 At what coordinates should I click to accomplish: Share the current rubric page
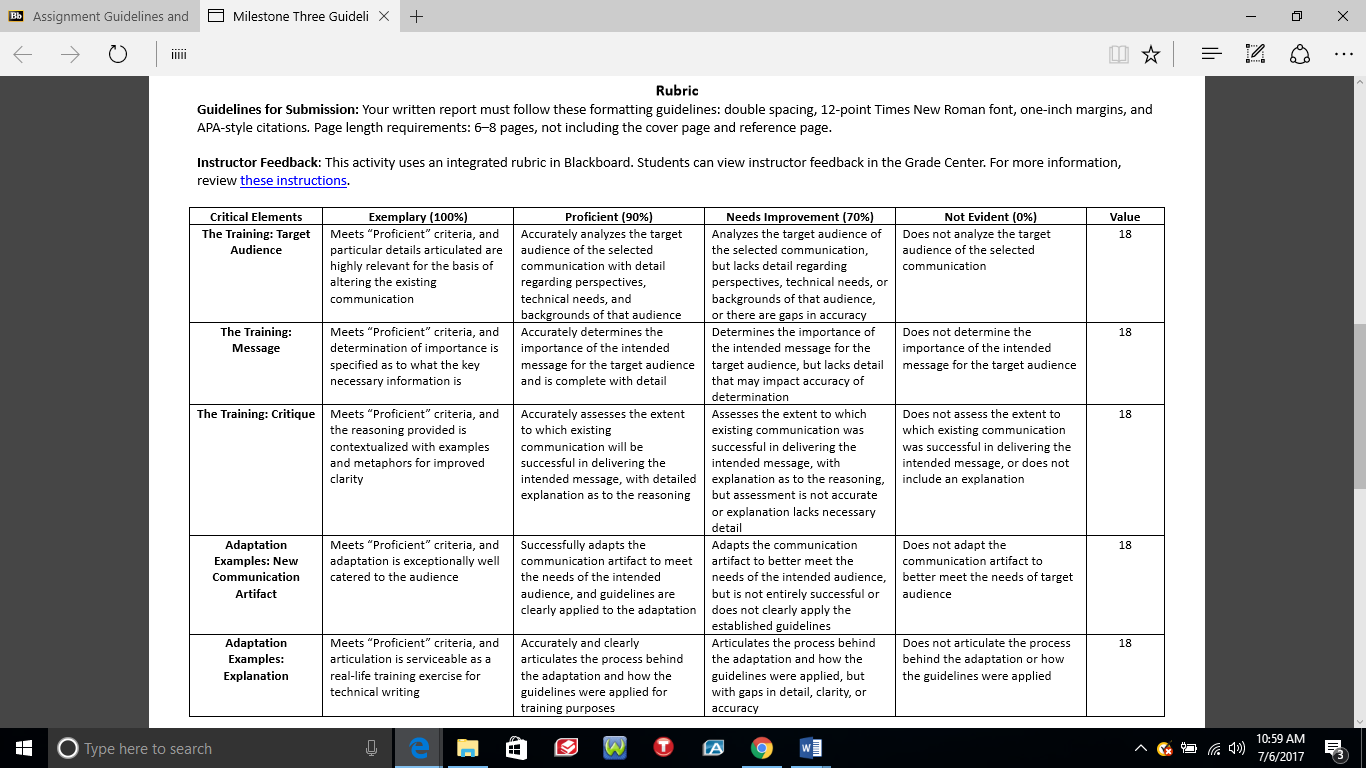(x=1298, y=54)
